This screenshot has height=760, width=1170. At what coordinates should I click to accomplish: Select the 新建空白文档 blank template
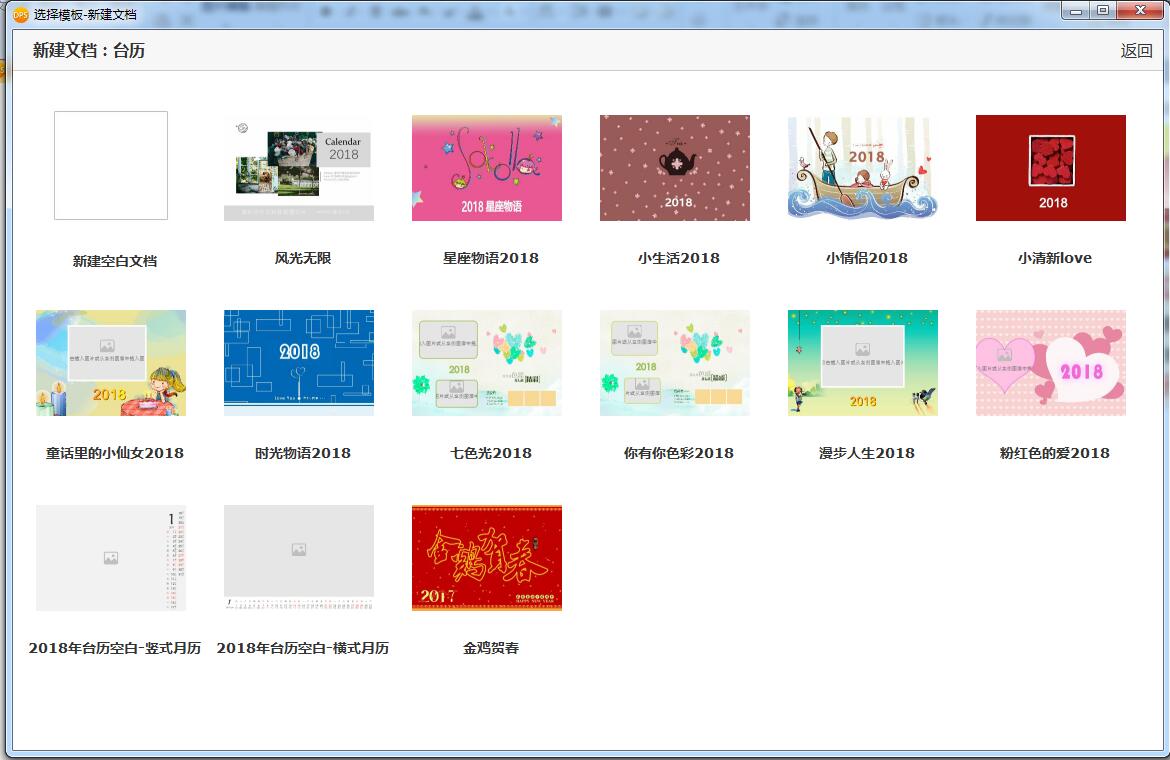click(x=110, y=166)
